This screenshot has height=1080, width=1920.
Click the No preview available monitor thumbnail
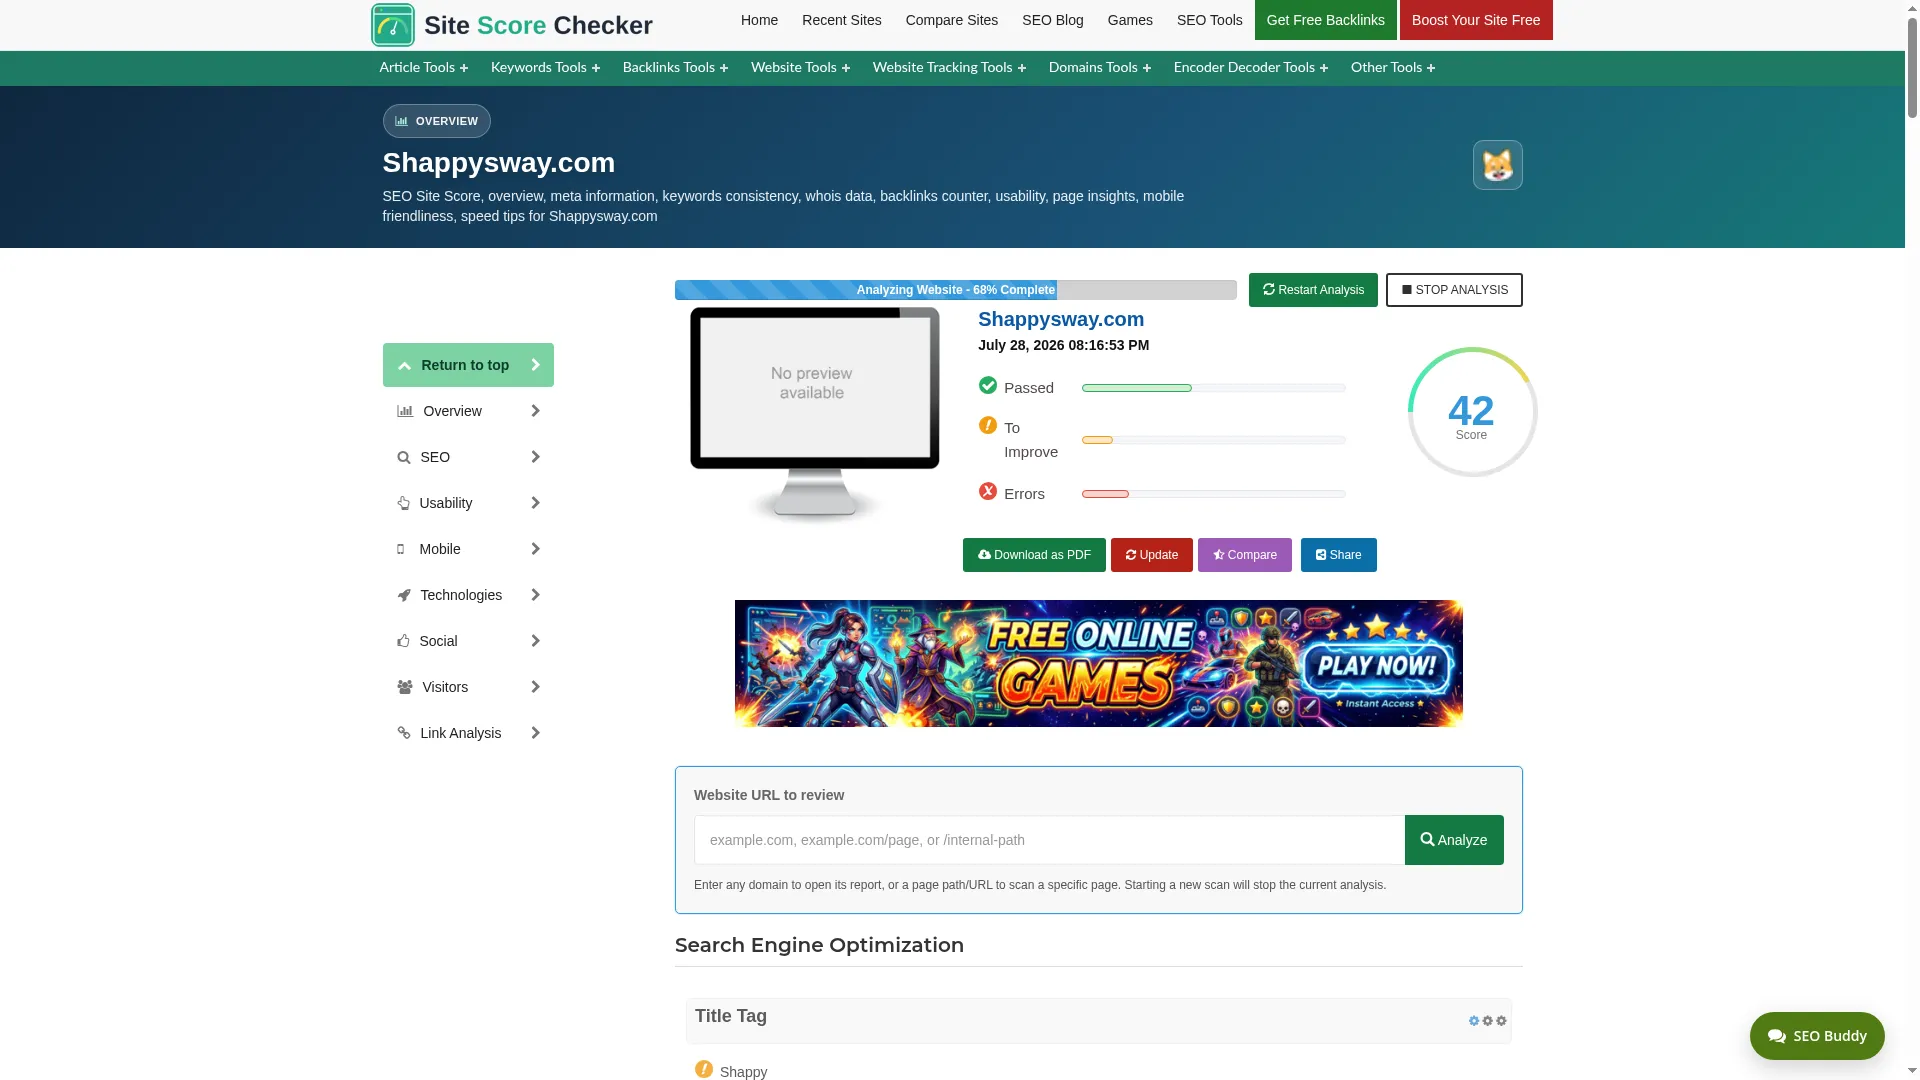coord(814,415)
